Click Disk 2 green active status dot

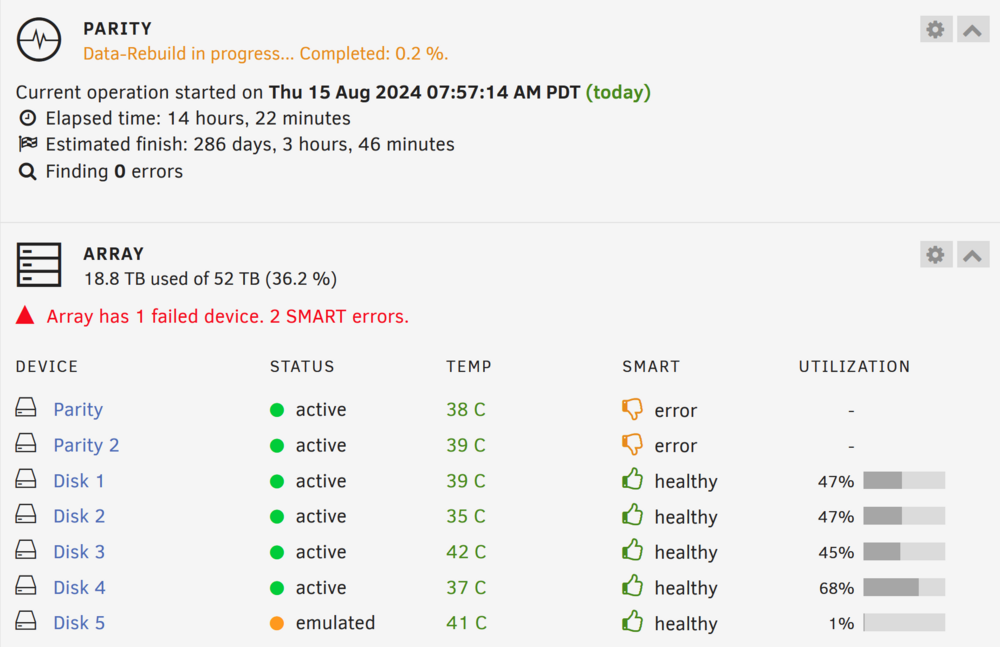click(277, 517)
